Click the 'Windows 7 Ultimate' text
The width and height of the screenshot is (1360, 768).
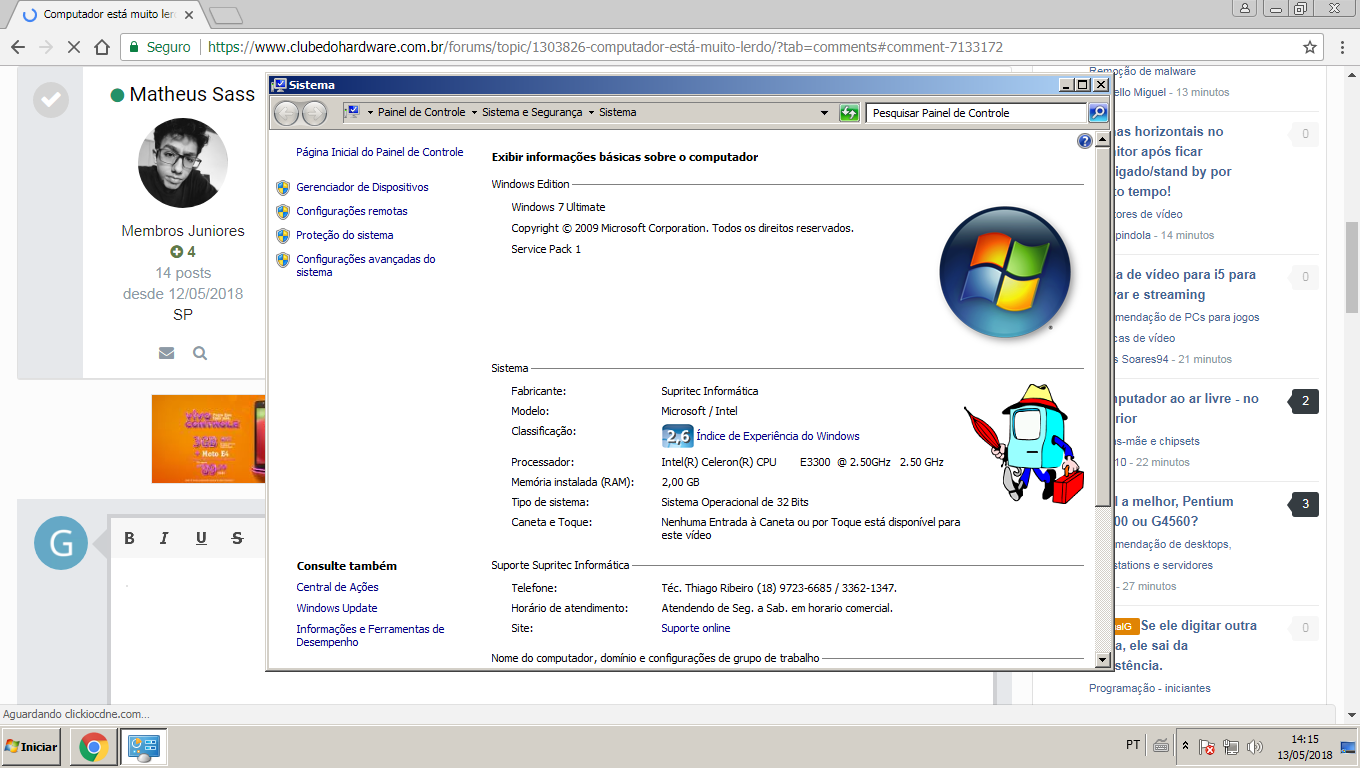[558, 207]
